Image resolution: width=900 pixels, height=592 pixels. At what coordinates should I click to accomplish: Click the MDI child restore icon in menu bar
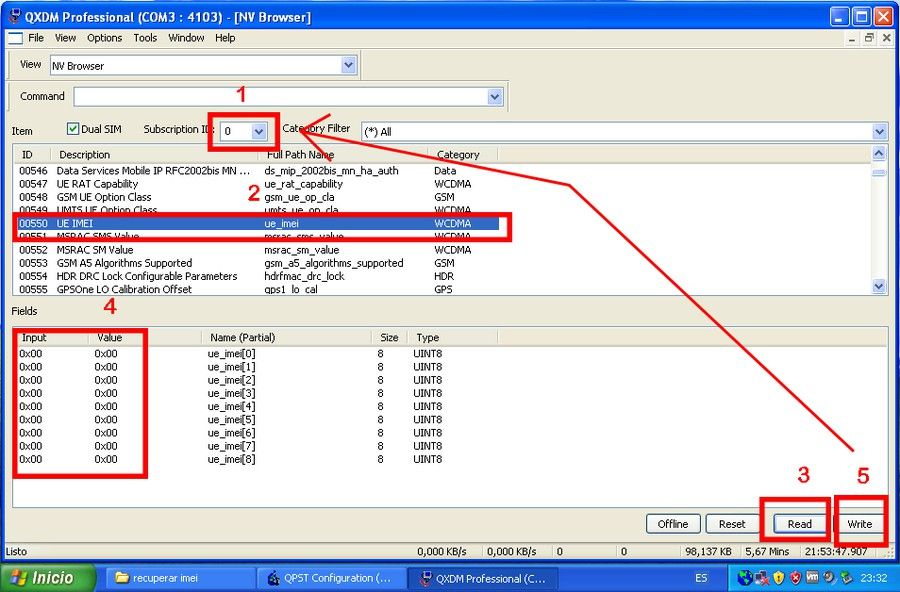coord(869,38)
